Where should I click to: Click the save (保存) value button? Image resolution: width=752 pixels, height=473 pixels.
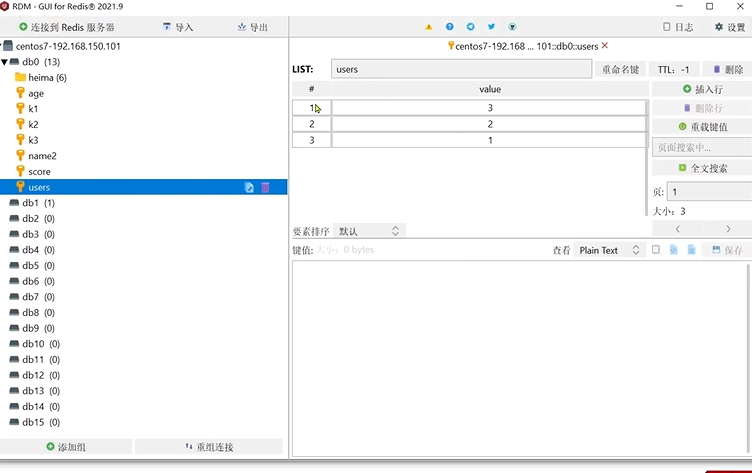(x=727, y=250)
